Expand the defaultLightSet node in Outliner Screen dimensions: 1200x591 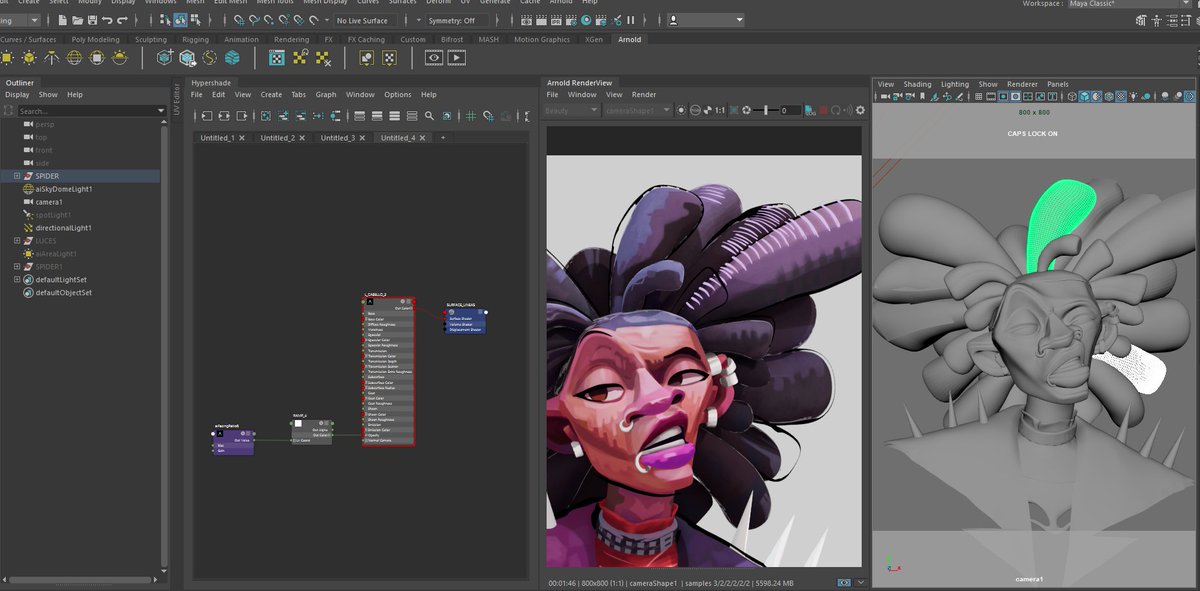pyautogui.click(x=17, y=280)
